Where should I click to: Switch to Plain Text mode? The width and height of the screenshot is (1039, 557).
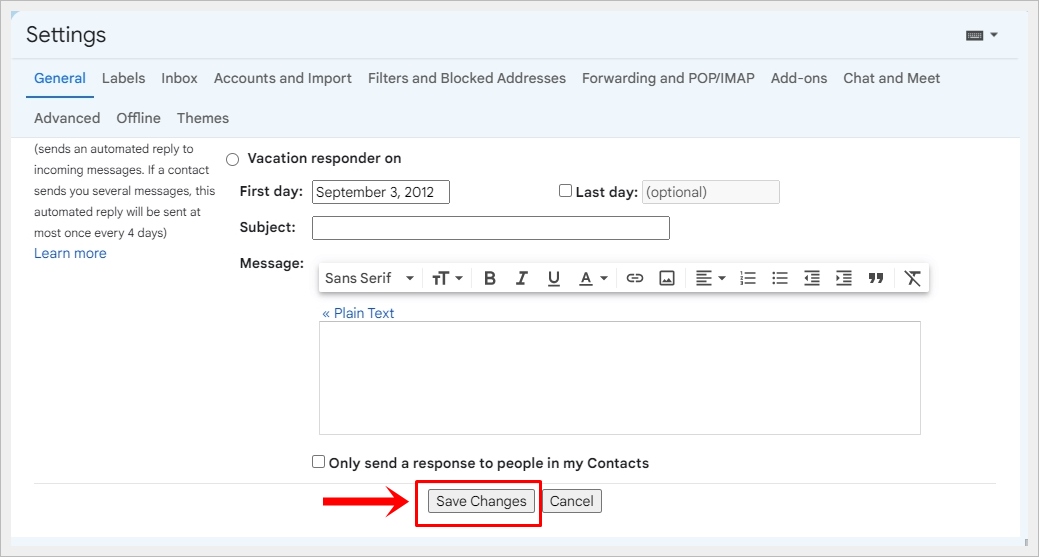[x=358, y=313]
